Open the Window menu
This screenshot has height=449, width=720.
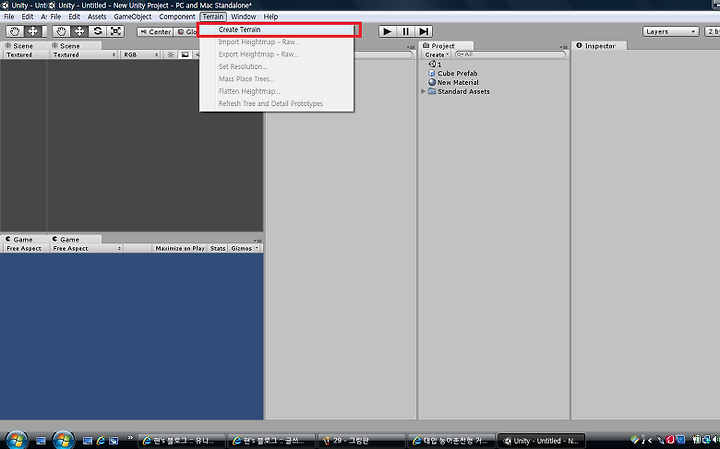point(243,17)
